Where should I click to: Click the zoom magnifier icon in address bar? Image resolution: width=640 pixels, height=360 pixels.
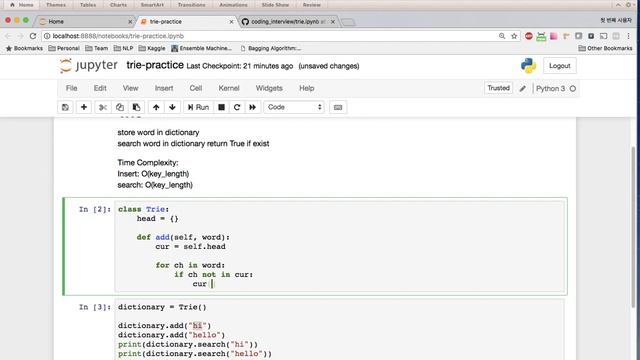coord(502,36)
